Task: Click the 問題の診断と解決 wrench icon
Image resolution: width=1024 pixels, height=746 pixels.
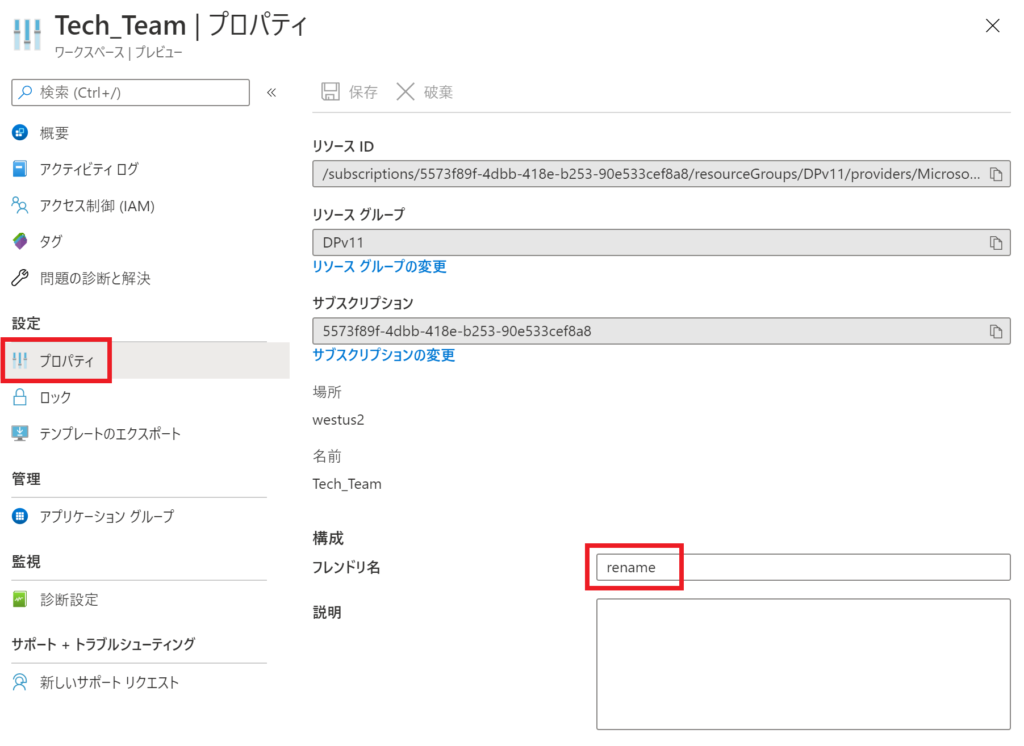Action: click(20, 278)
